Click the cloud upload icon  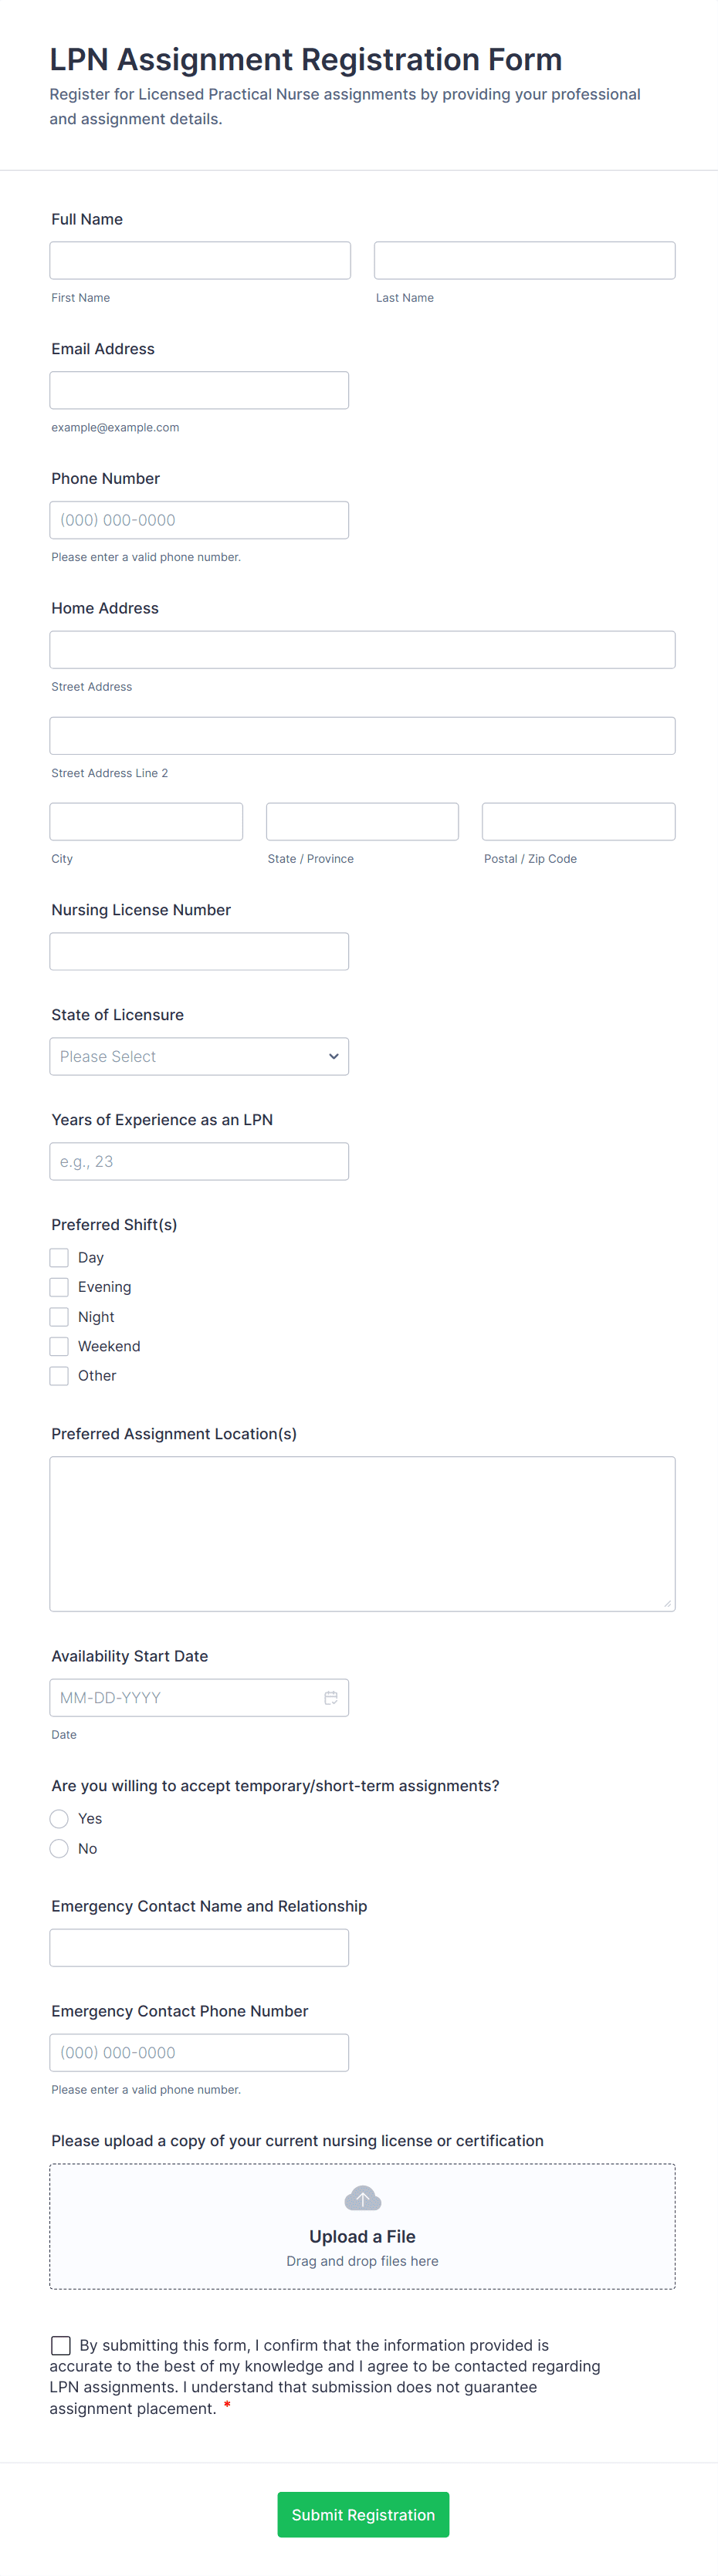tap(362, 2198)
